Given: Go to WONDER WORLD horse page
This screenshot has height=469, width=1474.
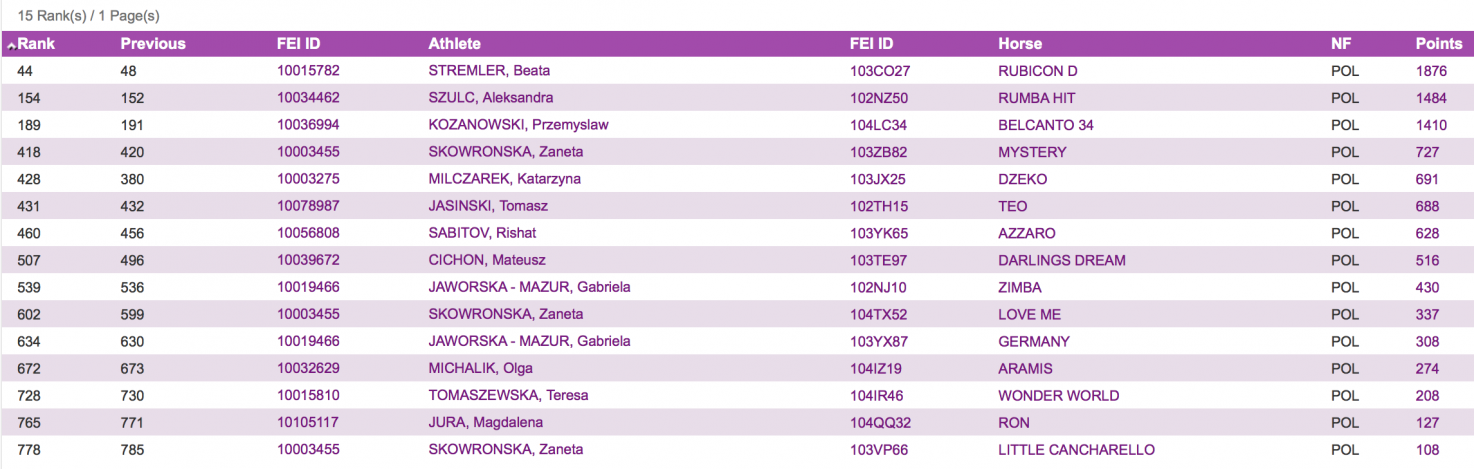Looking at the screenshot, I should pos(1058,395).
